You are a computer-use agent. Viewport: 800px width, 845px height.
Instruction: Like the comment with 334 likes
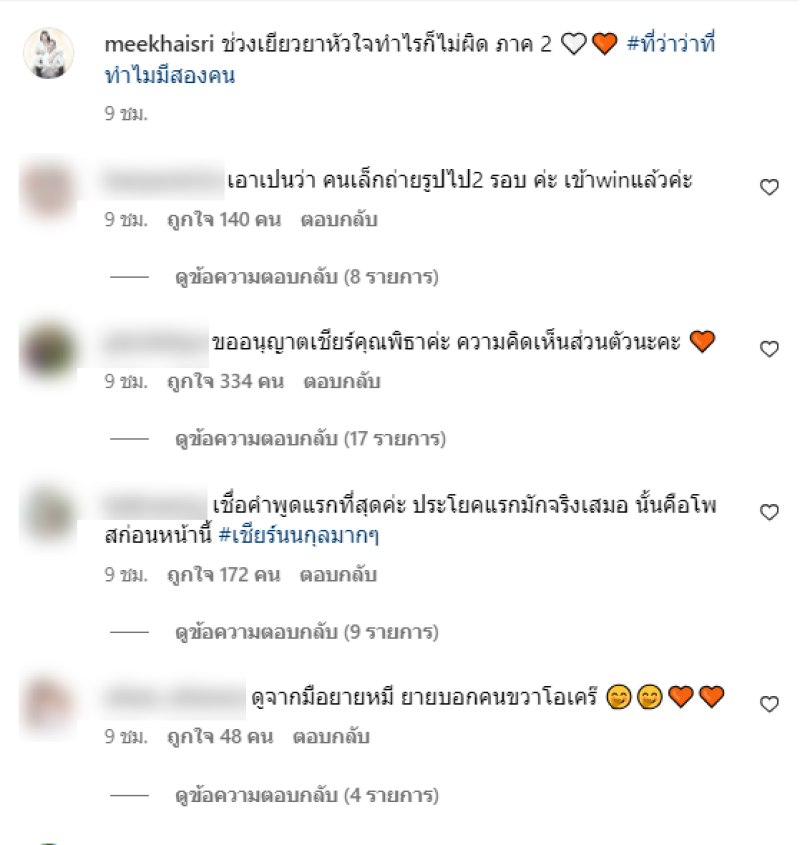coord(769,349)
